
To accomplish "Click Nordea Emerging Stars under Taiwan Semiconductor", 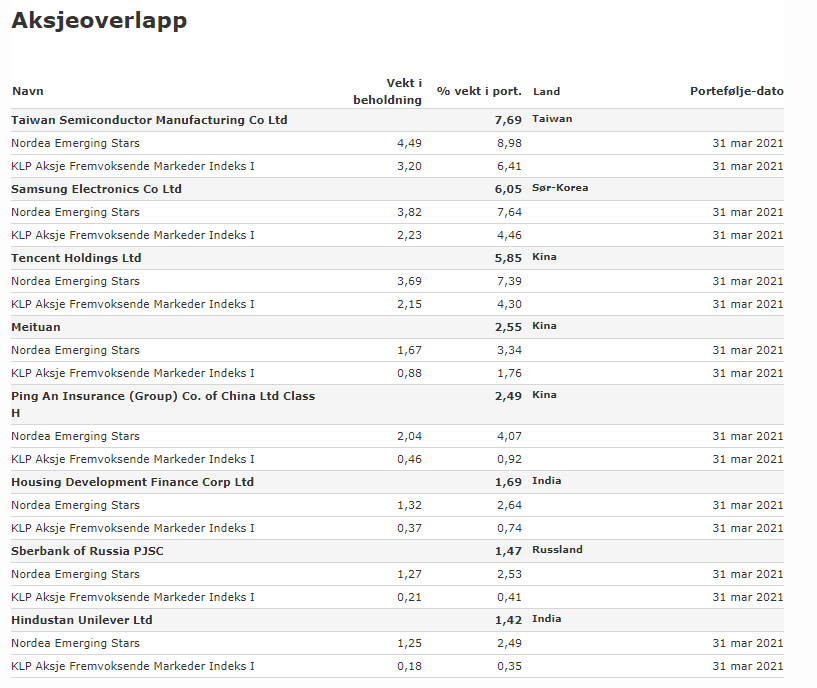I will click(76, 143).
